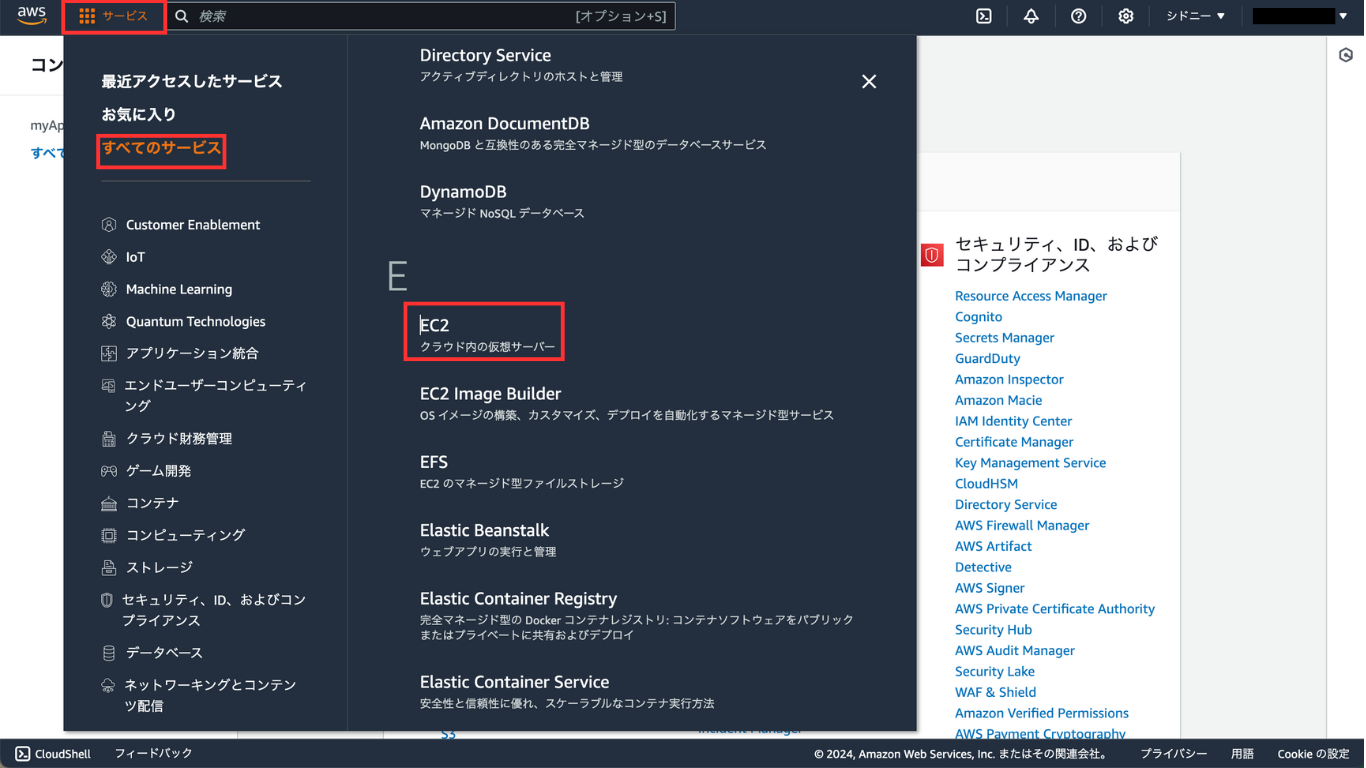The width and height of the screenshot is (1366, 768).
Task: Open the Key Management Service link
Action: tap(1030, 463)
